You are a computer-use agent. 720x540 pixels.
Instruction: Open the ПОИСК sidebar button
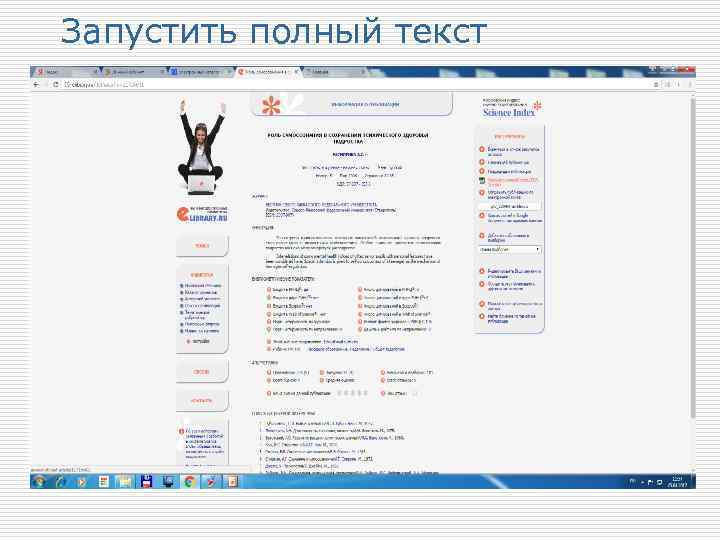(202, 246)
